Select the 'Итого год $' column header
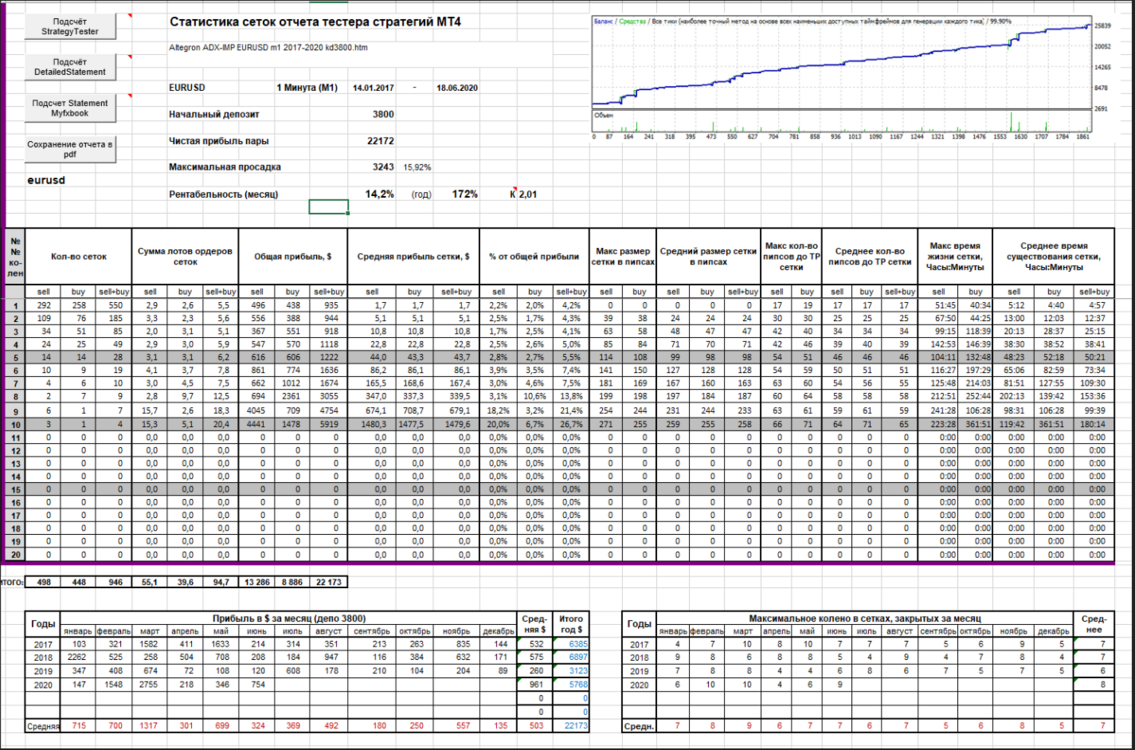This screenshot has width=1135, height=750. pos(571,624)
